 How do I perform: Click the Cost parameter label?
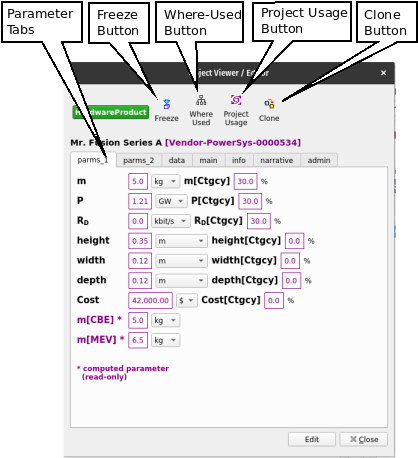(x=88, y=300)
